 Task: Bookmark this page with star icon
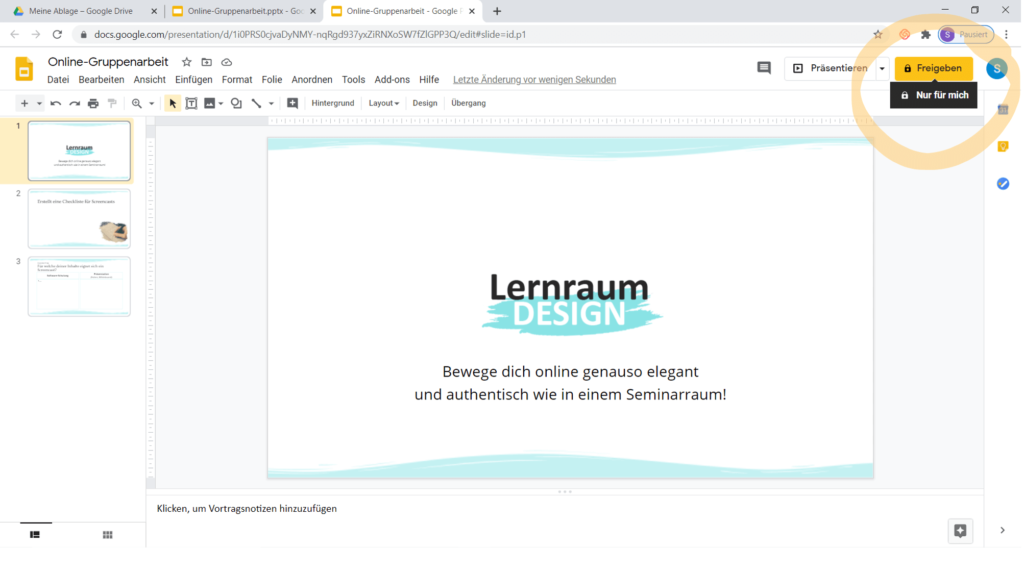tap(878, 35)
